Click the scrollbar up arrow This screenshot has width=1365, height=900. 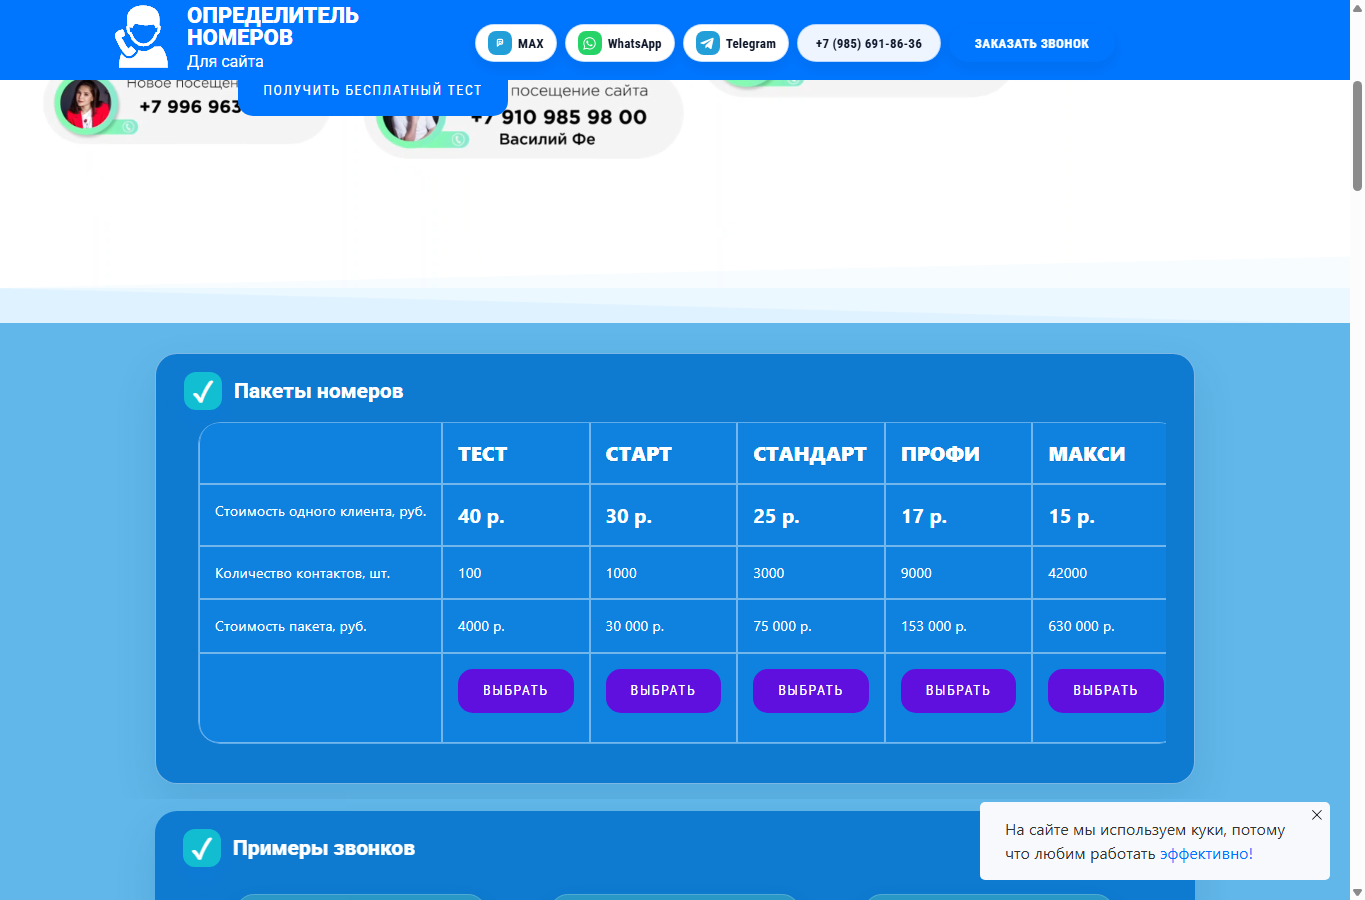tap(1357, 7)
